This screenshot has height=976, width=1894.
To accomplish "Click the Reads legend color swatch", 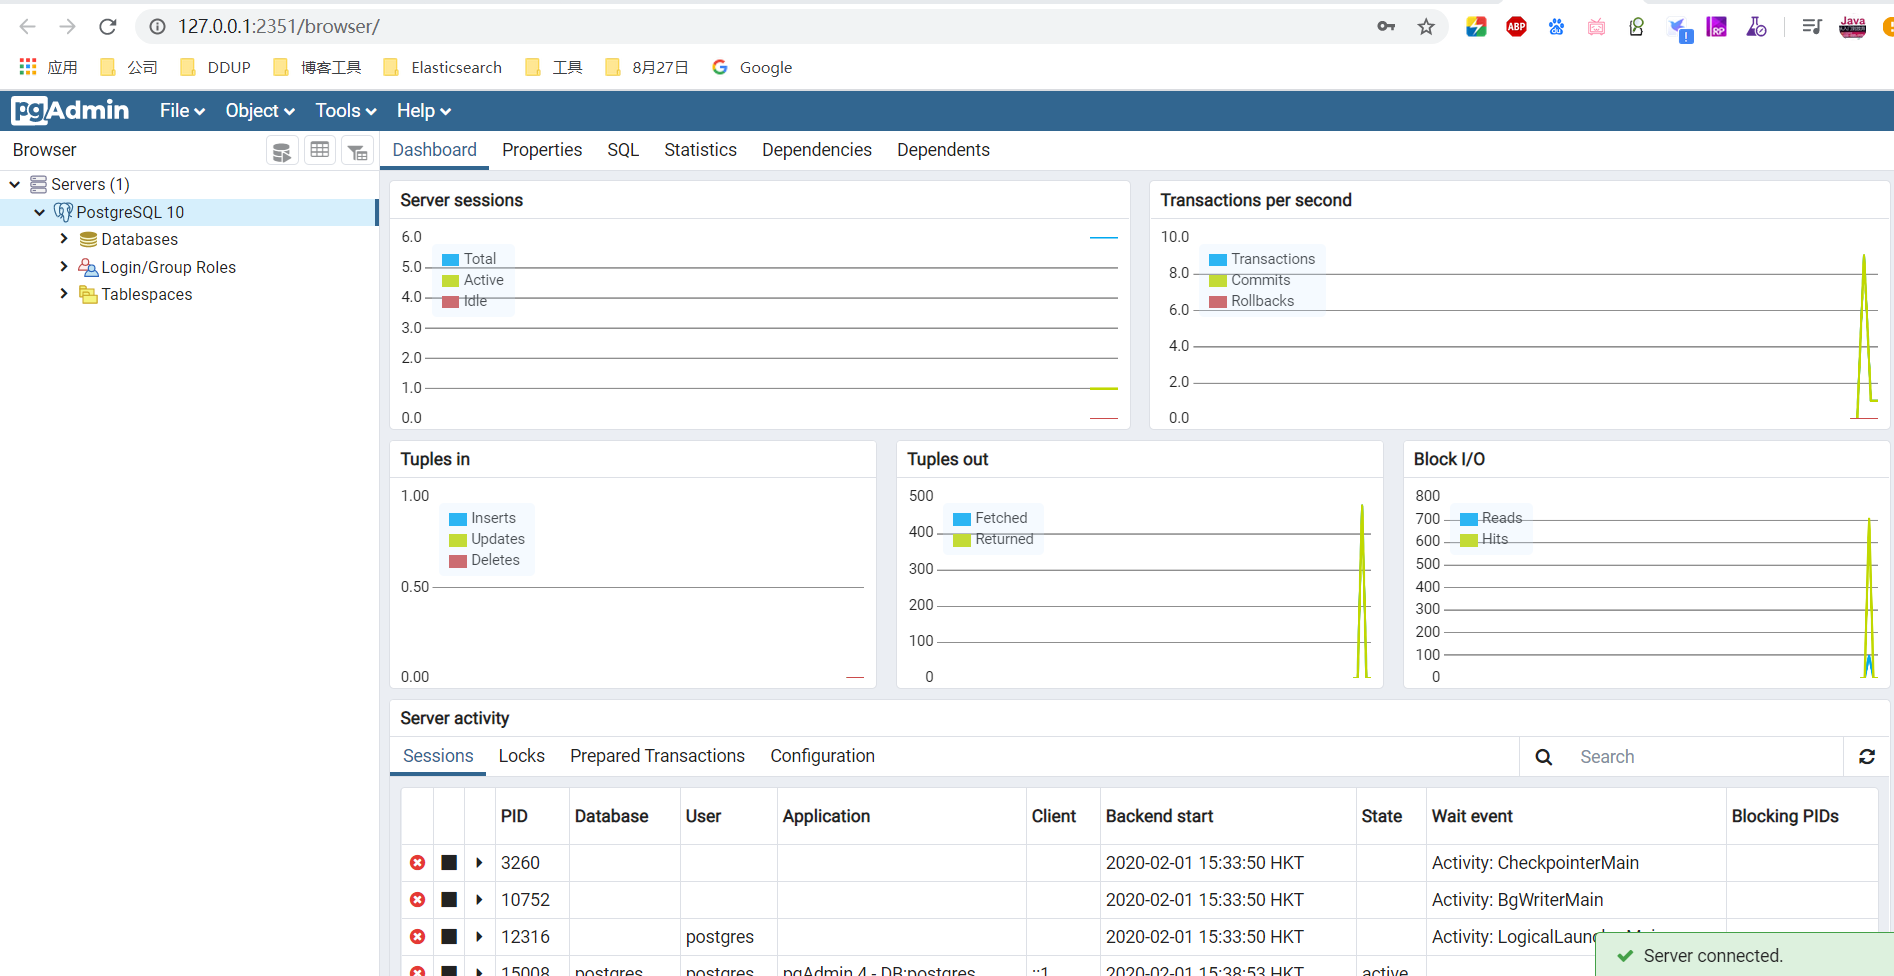I will (1469, 519).
